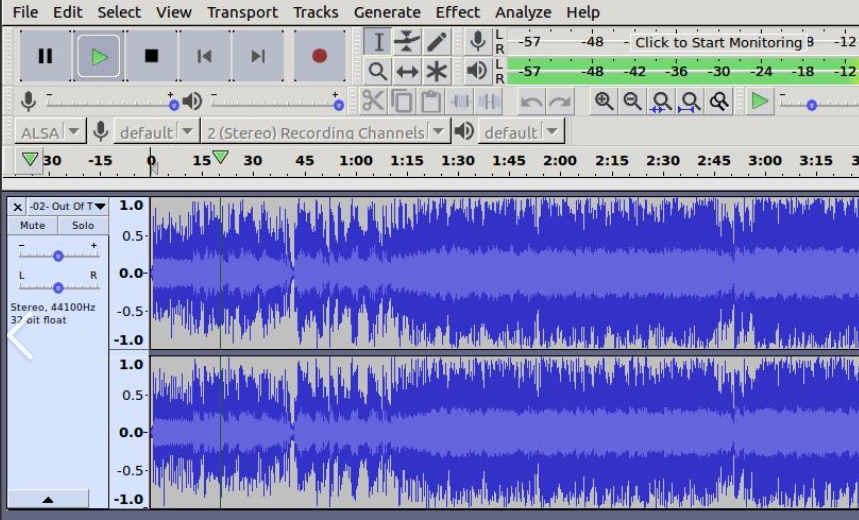Click the playback meter speaker icon
859x520 pixels.
[x=477, y=71]
